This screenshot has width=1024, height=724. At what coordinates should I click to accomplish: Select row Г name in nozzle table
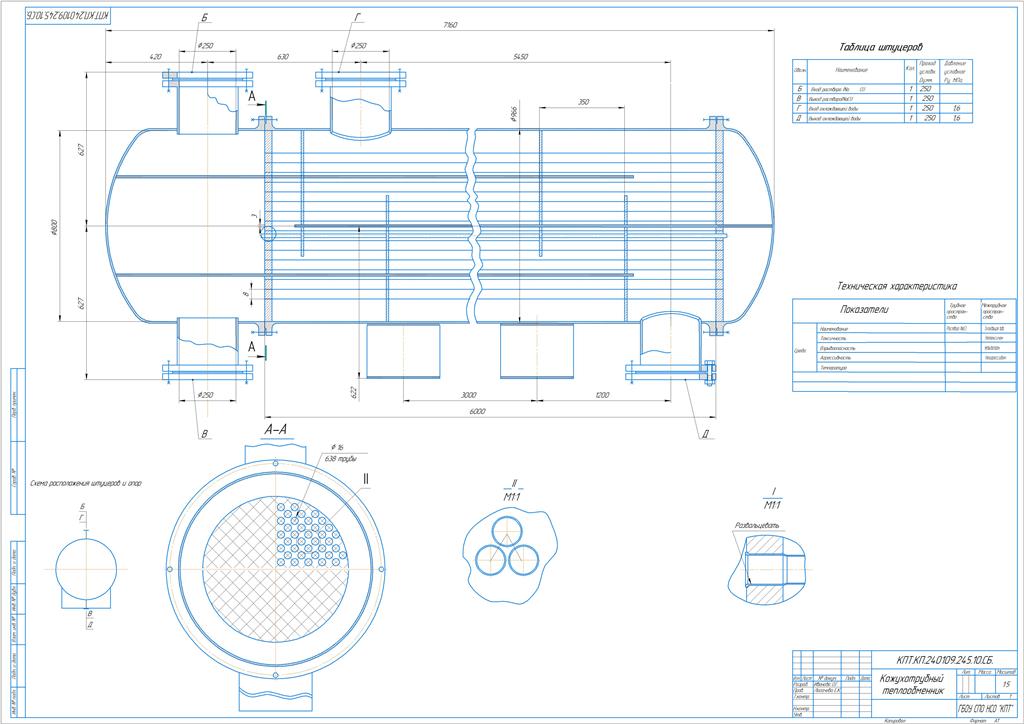tap(833, 108)
